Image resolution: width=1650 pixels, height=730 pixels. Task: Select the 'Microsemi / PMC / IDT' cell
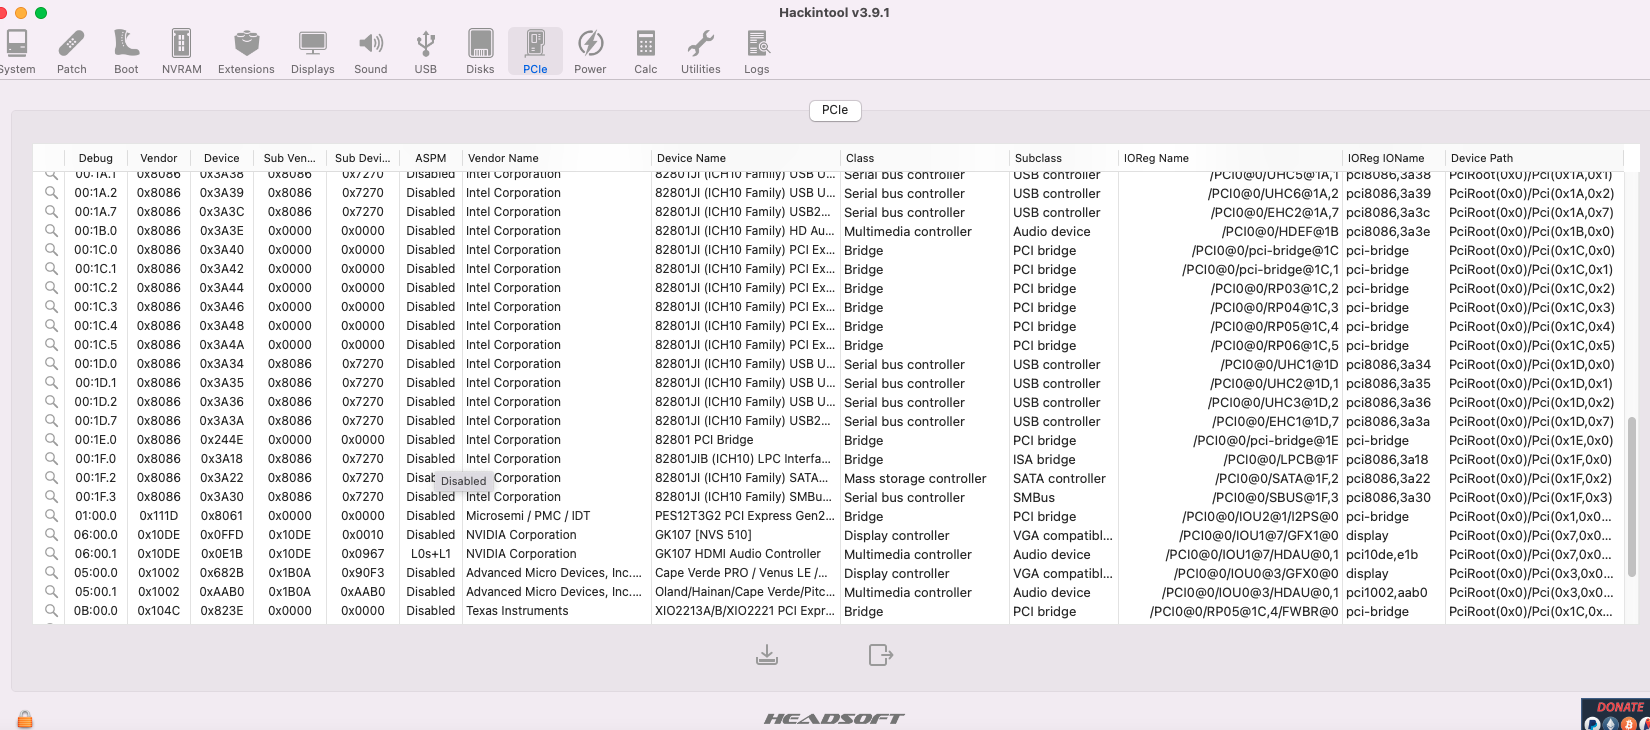(528, 516)
